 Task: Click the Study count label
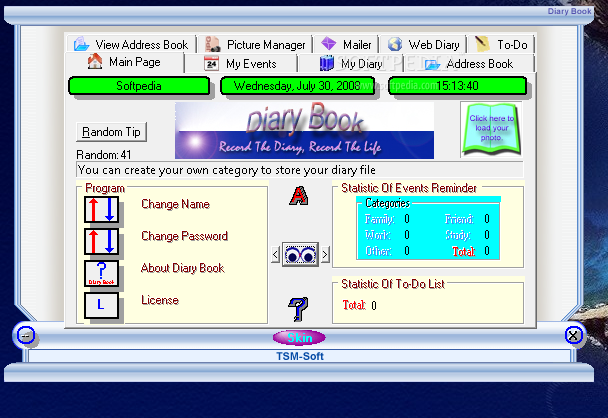coord(458,235)
